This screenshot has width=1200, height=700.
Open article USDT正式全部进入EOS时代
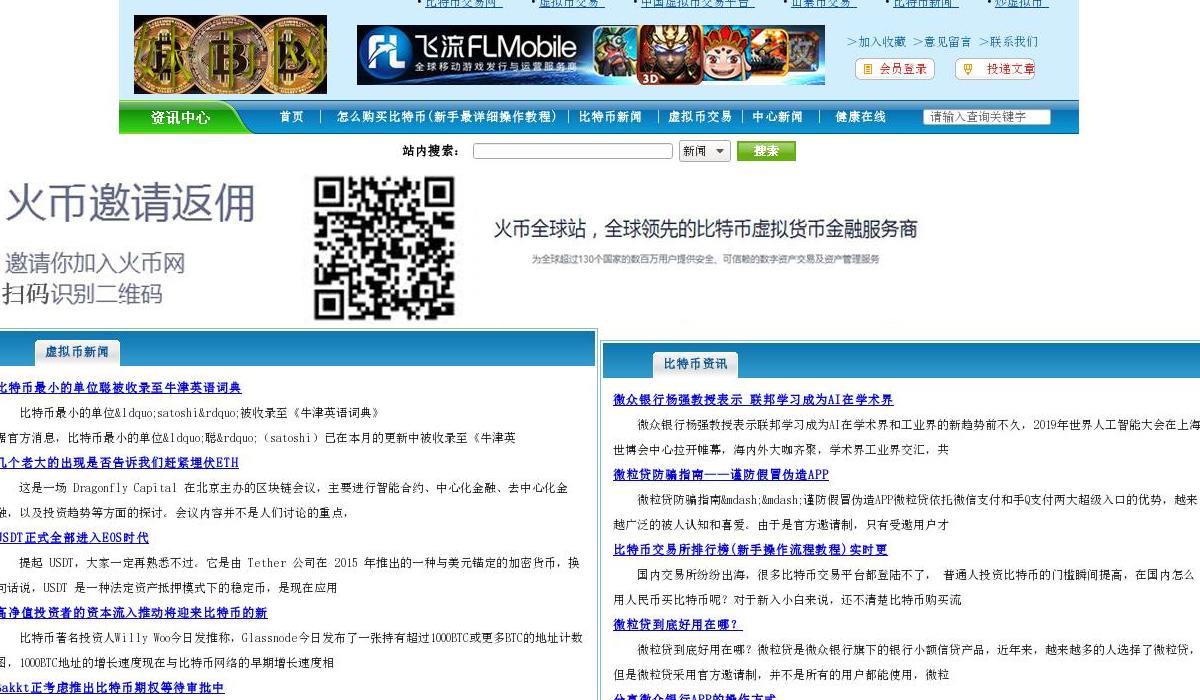pyautogui.click(x=74, y=538)
